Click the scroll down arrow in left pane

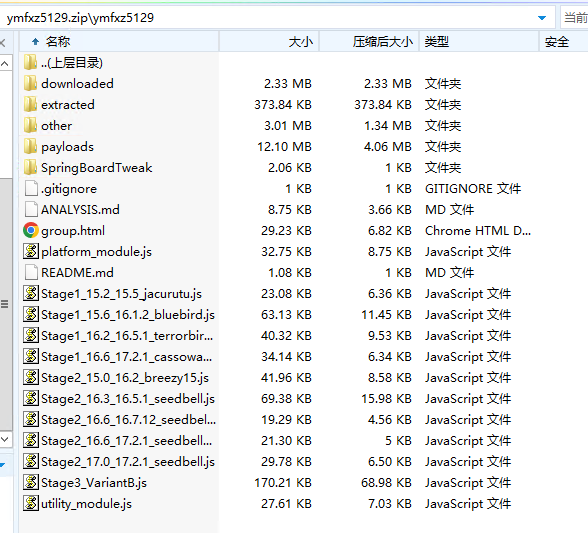tap(5, 439)
